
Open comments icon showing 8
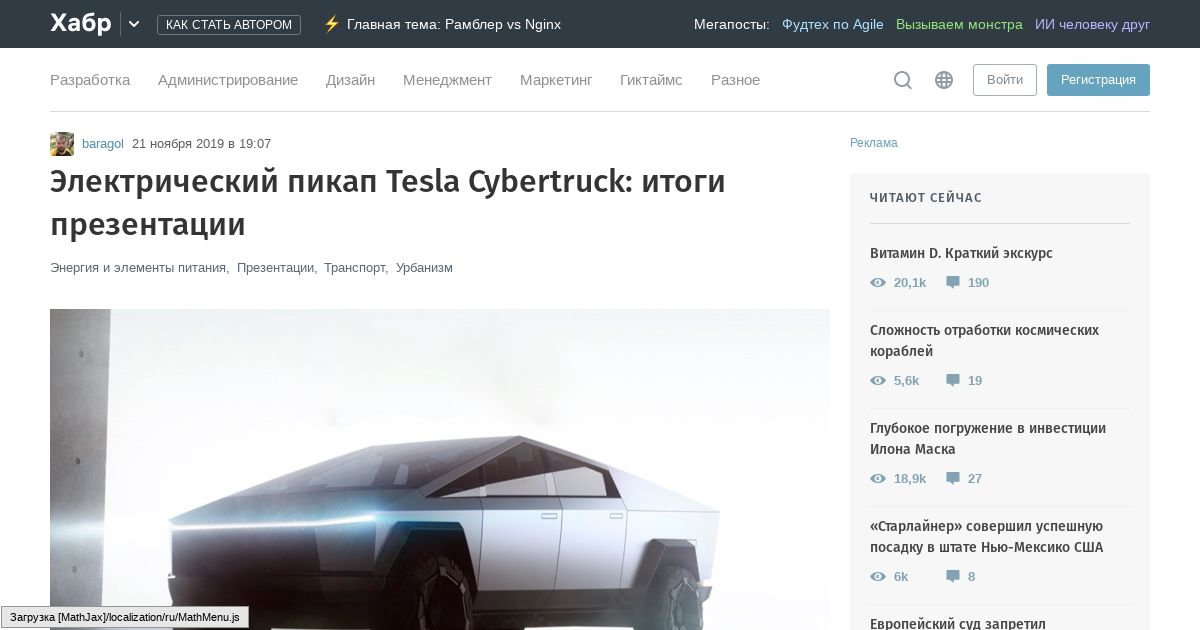click(953, 577)
